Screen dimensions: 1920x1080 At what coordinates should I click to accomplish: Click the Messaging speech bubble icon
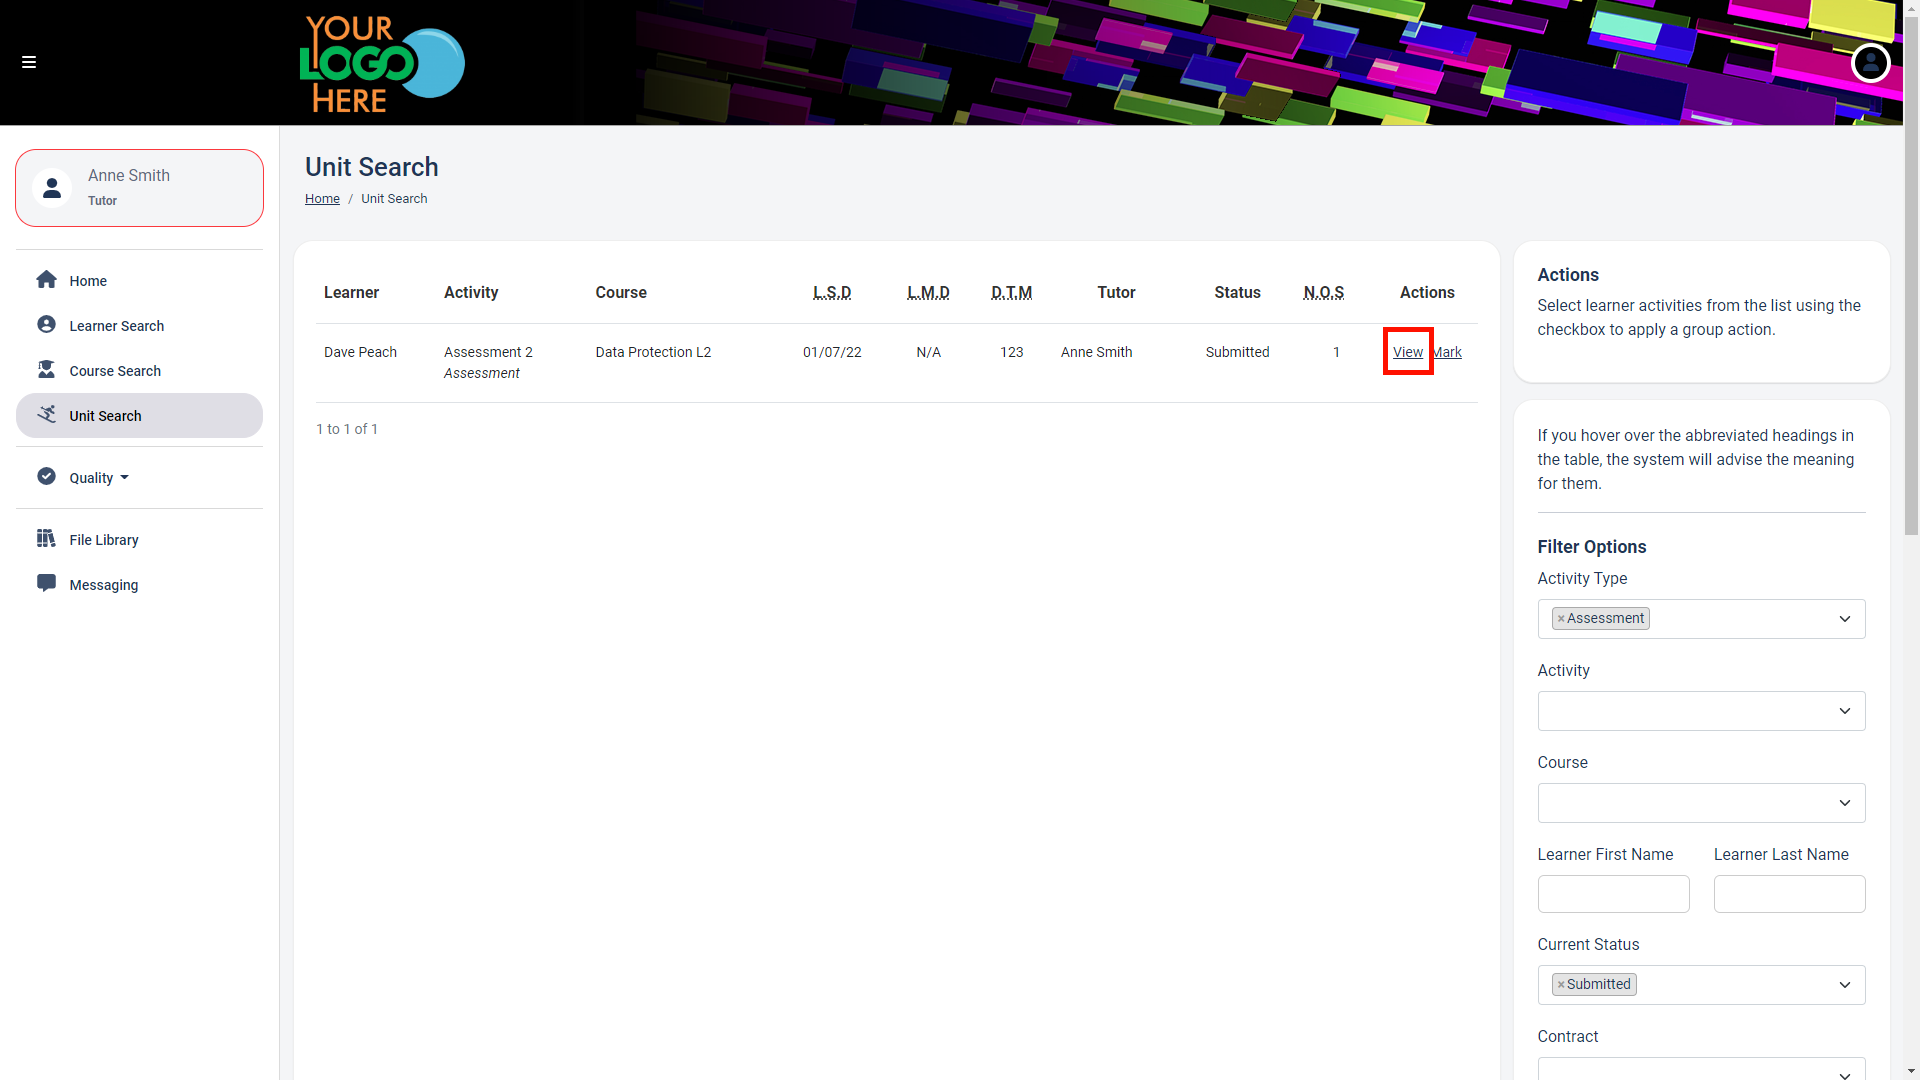46,584
